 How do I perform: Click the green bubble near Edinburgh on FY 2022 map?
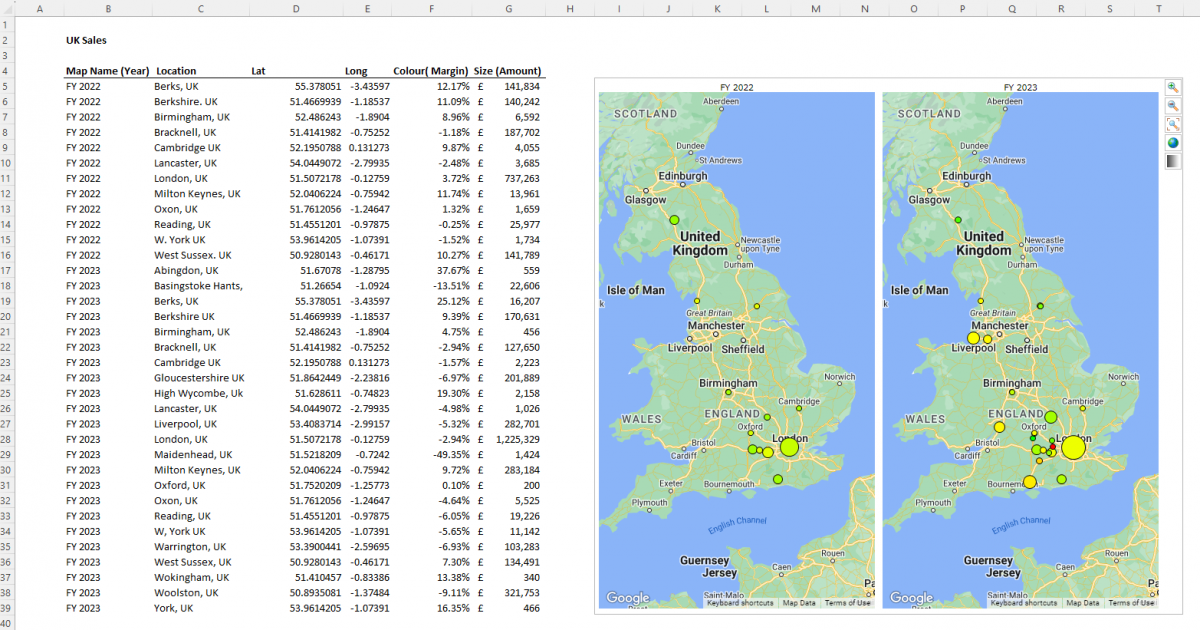coord(674,218)
